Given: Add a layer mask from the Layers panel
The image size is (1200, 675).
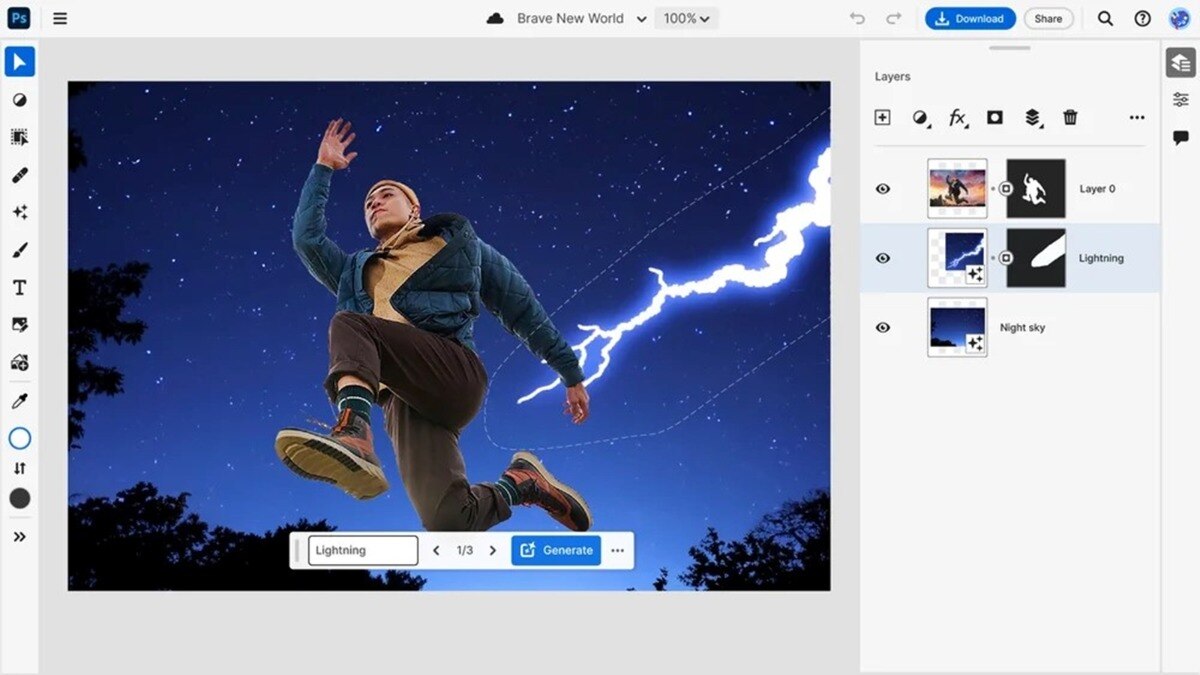Looking at the screenshot, I should click(x=993, y=117).
